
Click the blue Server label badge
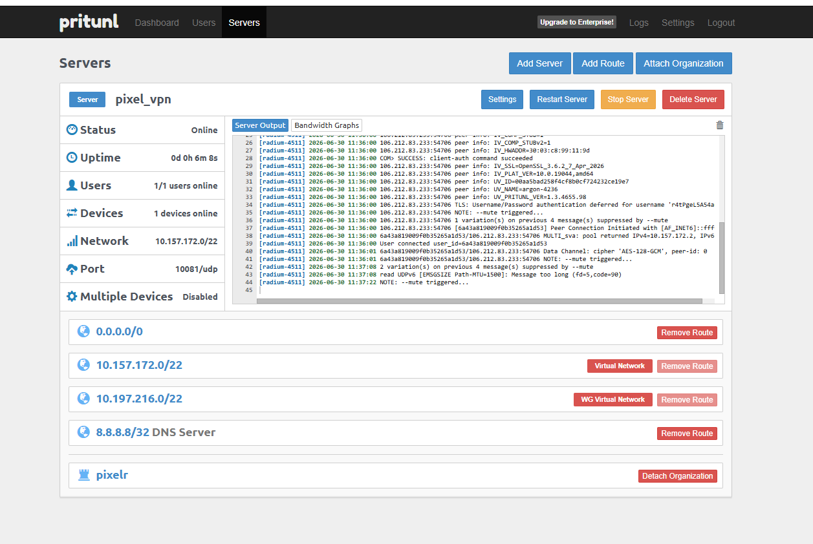coord(87,100)
